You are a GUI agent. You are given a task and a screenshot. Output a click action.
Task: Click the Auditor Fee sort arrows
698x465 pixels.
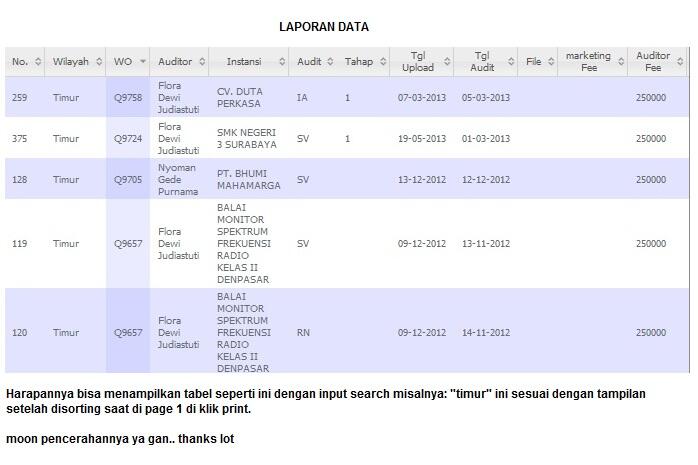(x=680, y=62)
